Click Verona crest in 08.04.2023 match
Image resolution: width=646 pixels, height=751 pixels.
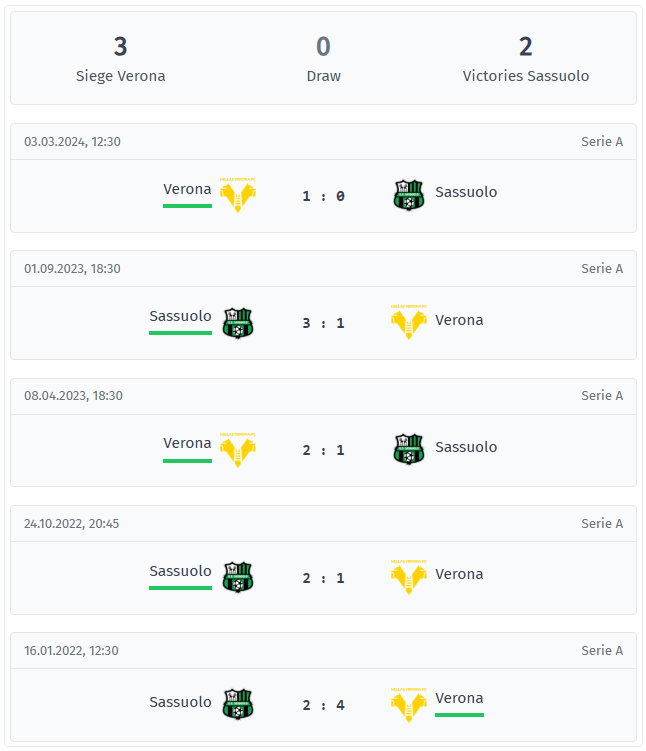(238, 450)
